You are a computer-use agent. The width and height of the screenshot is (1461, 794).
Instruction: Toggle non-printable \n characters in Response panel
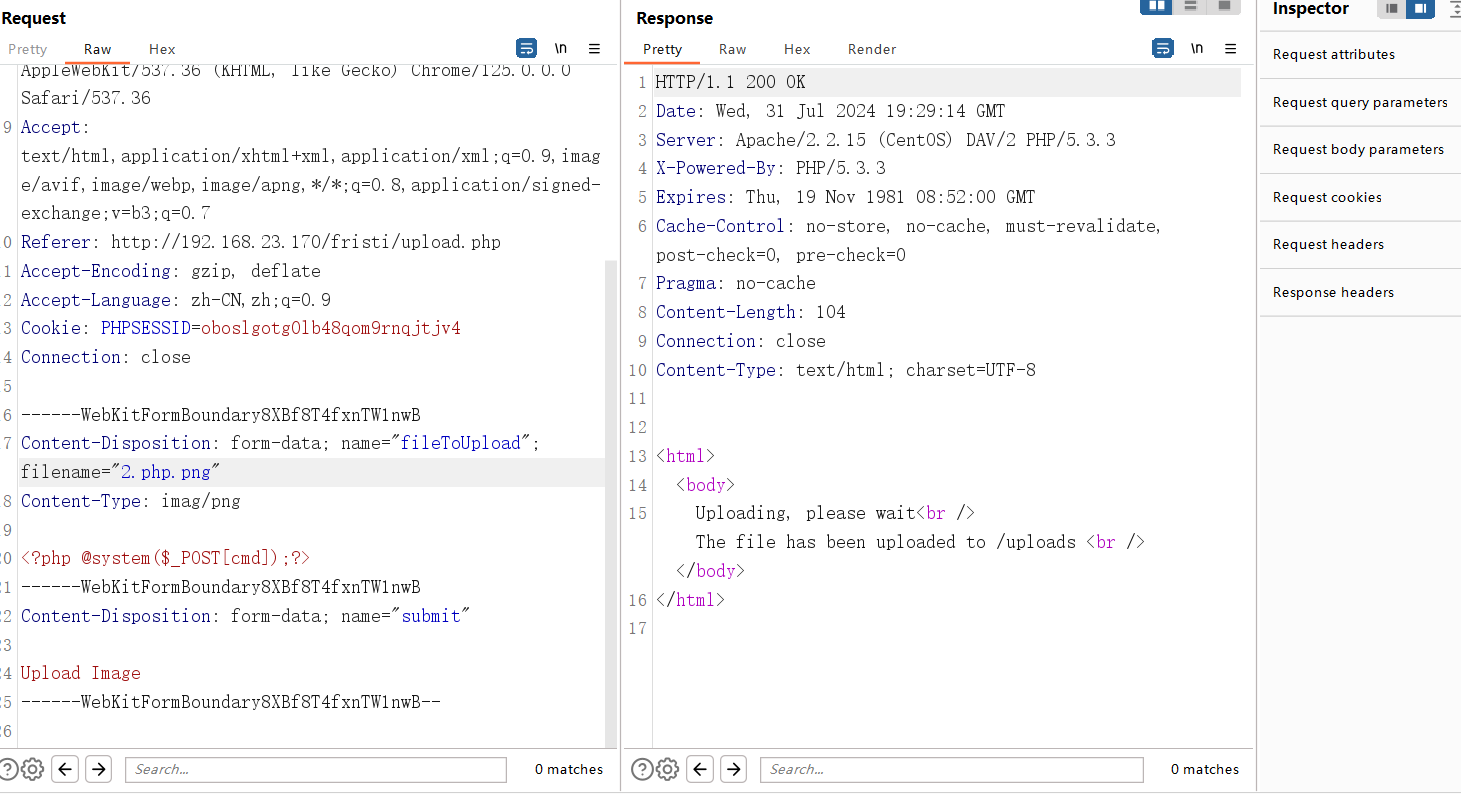pos(1197,48)
